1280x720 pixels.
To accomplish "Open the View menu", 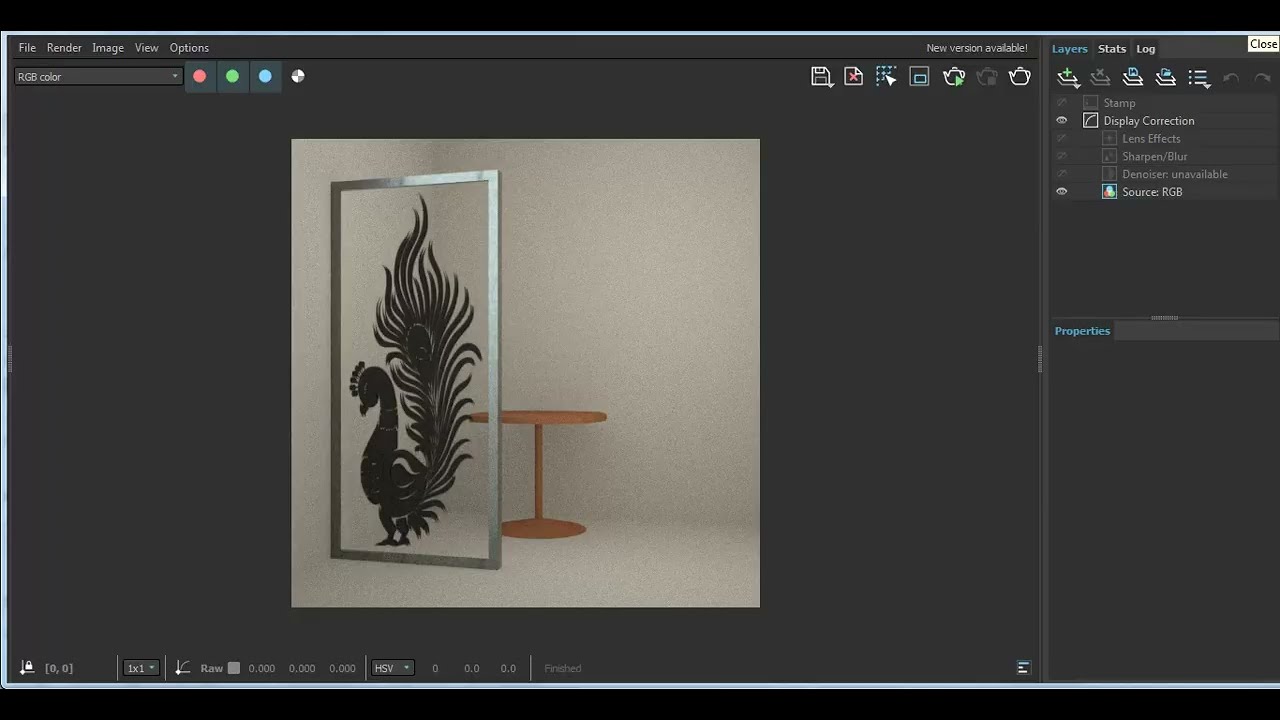I will coord(147,48).
